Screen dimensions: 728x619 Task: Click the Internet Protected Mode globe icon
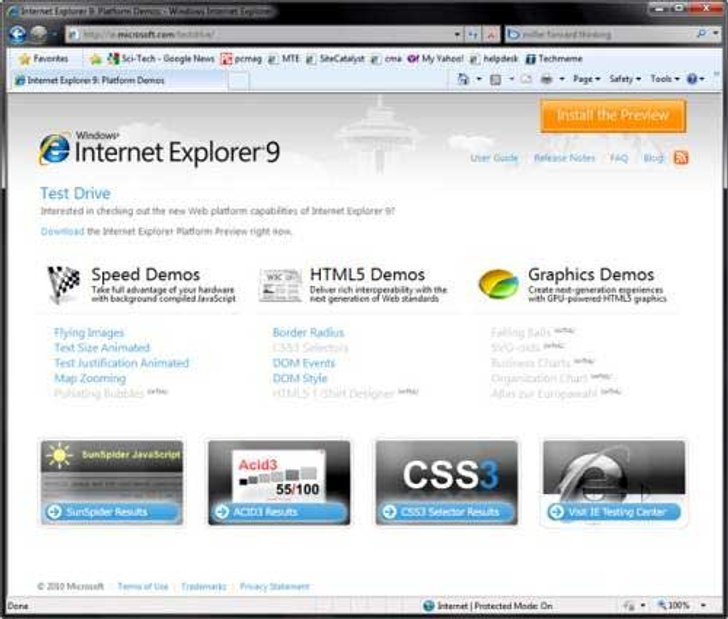click(429, 606)
